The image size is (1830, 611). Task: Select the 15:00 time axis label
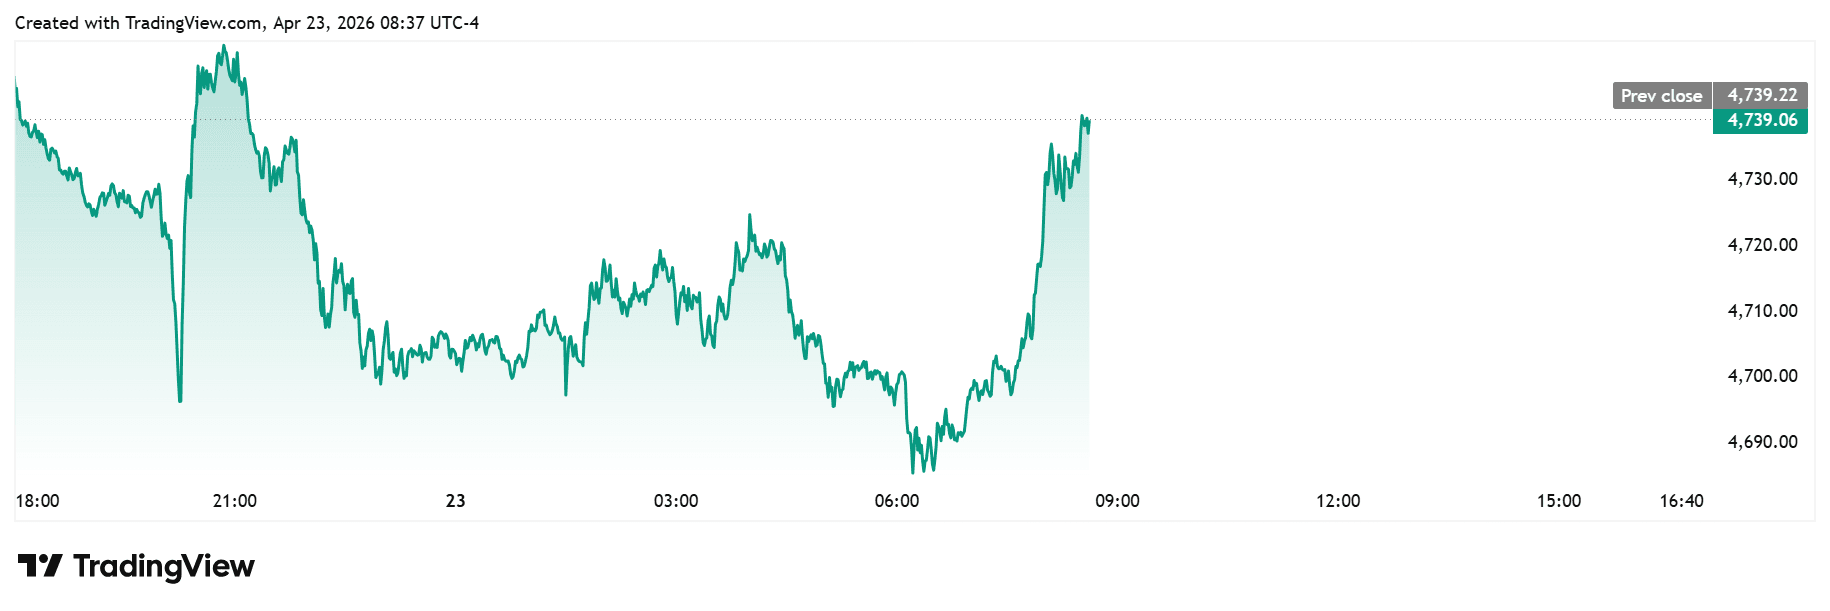(x=1559, y=501)
